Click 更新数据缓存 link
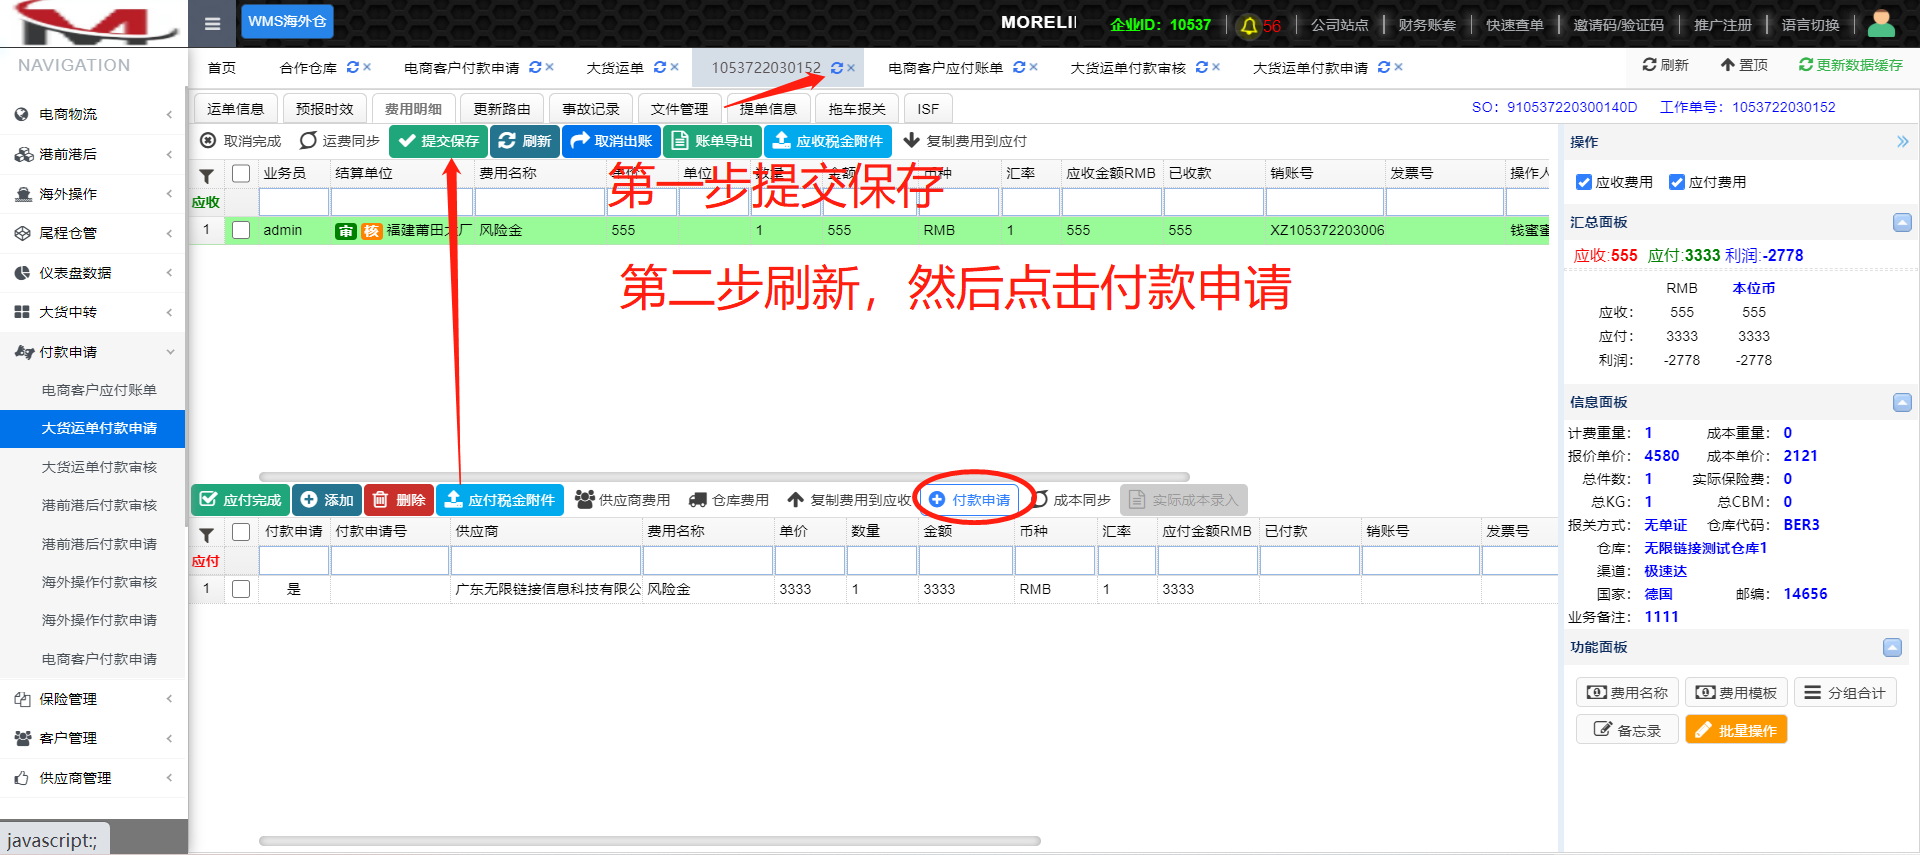The height and width of the screenshot is (855, 1920). [1850, 65]
